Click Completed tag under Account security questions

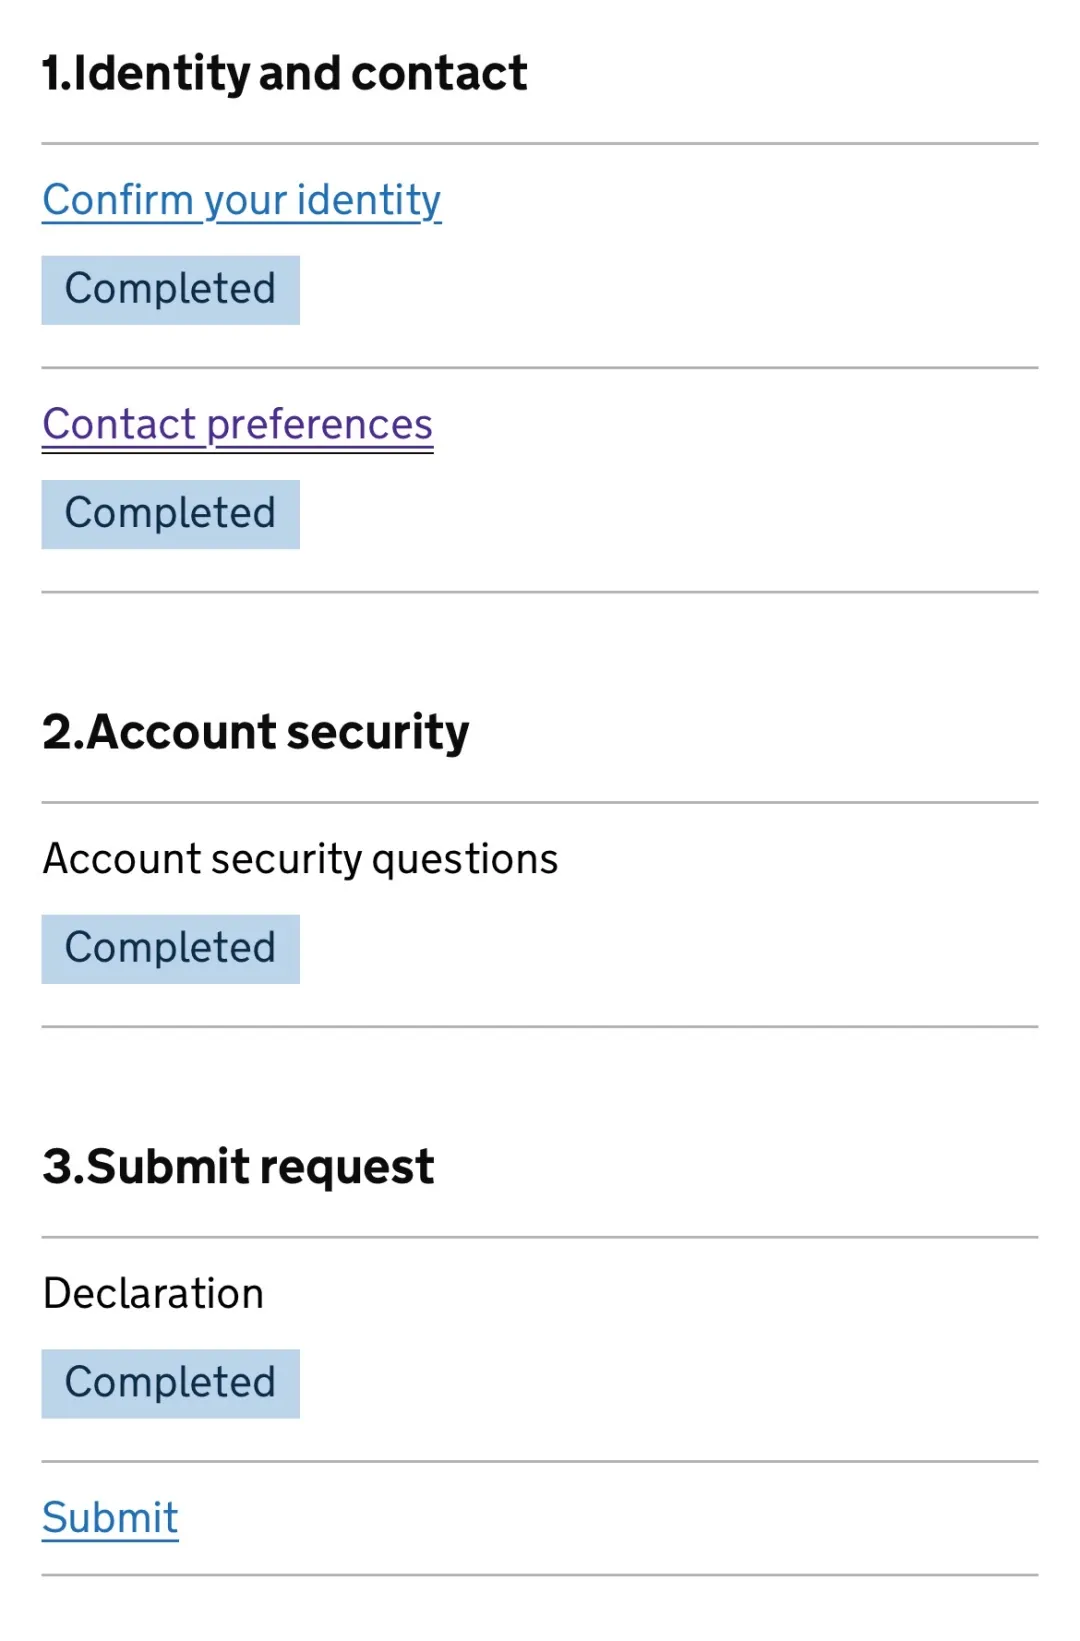tap(170, 948)
